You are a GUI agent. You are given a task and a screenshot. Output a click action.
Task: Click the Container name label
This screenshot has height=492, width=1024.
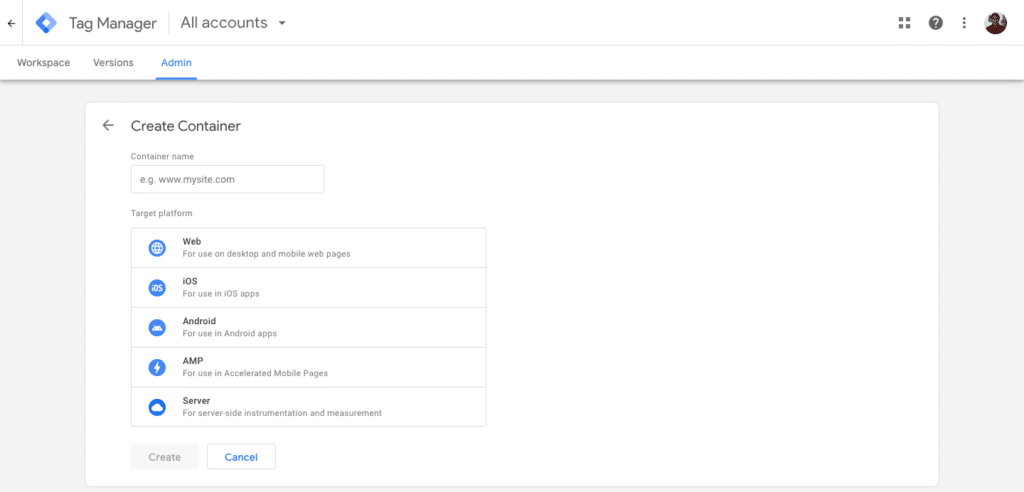pos(162,156)
